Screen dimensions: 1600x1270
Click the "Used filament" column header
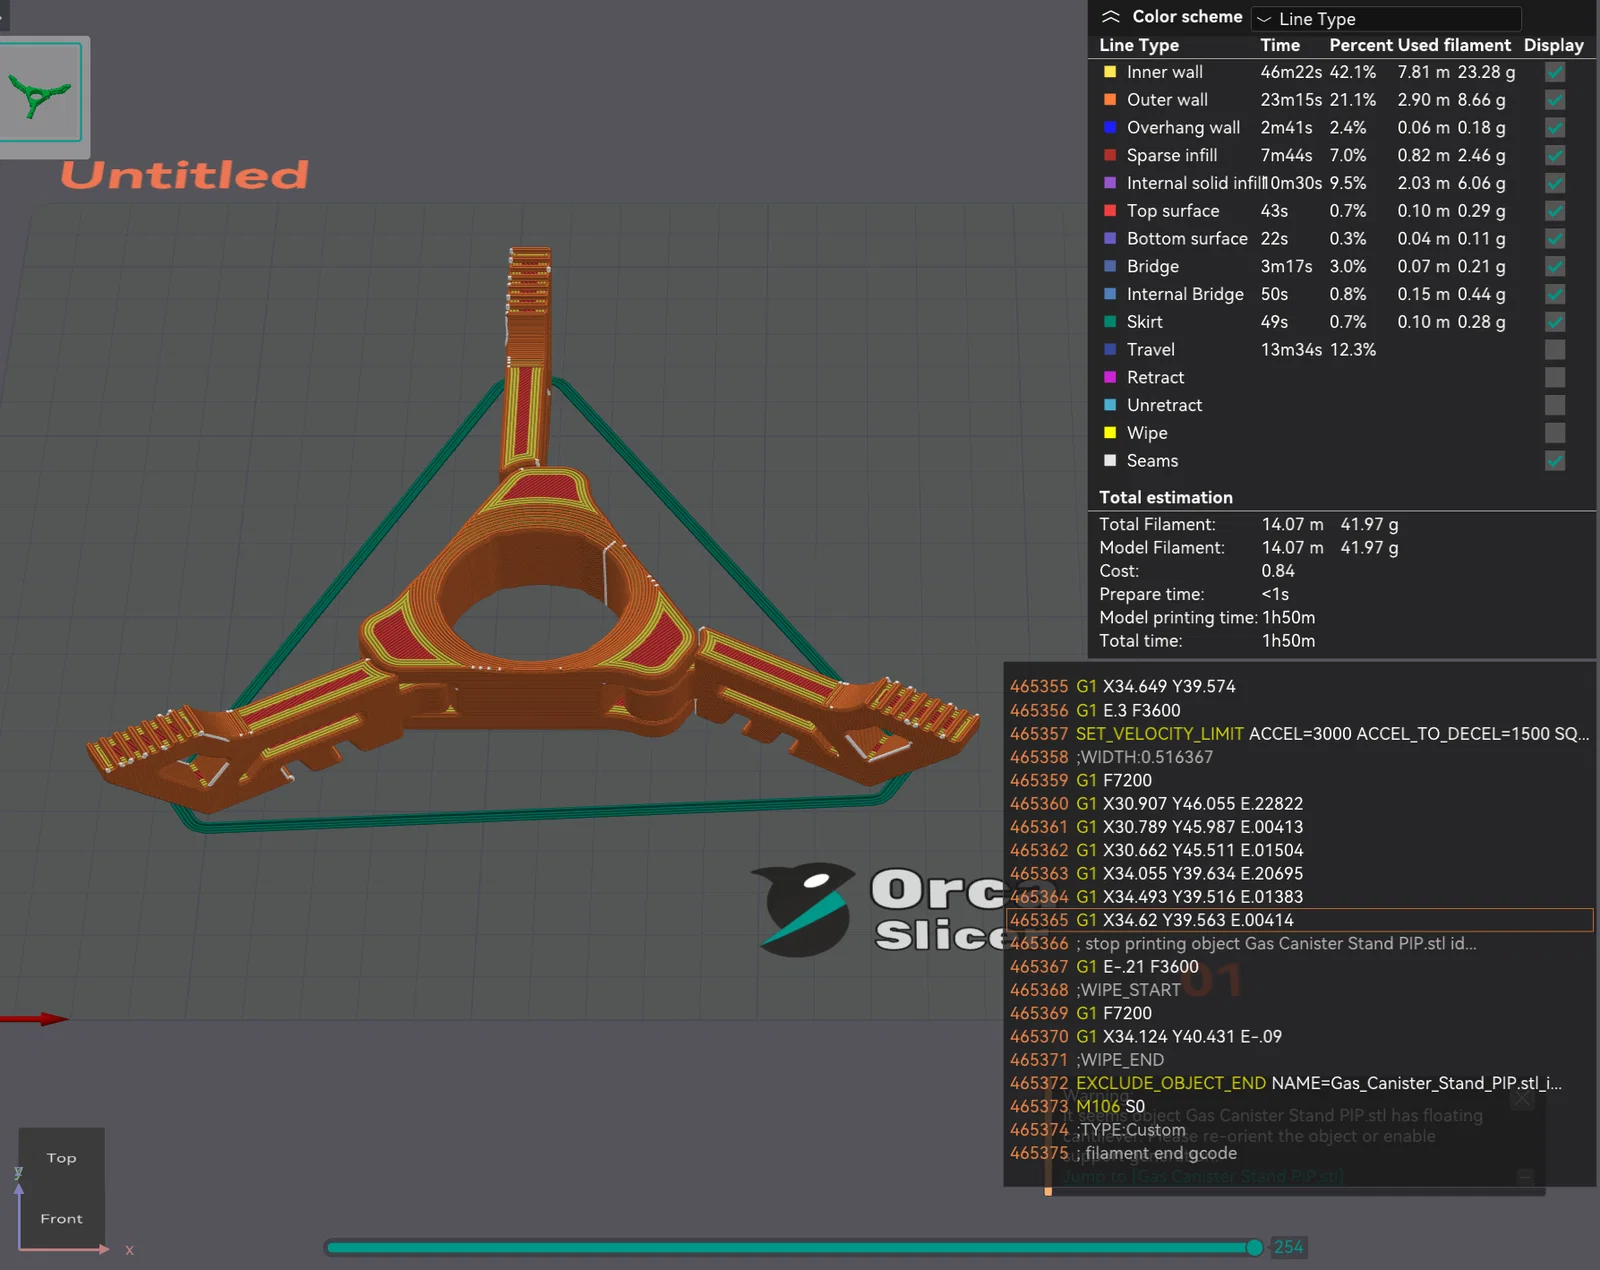click(1455, 45)
